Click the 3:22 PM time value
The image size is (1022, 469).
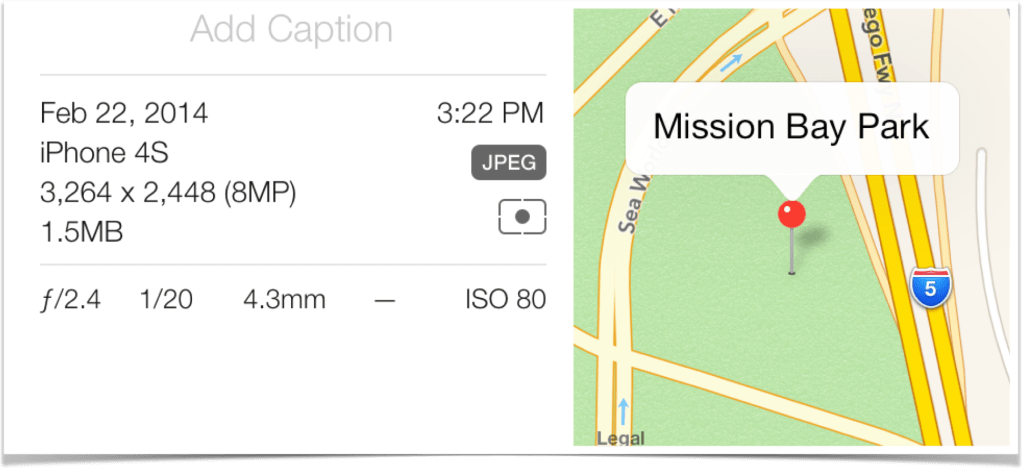coord(490,113)
